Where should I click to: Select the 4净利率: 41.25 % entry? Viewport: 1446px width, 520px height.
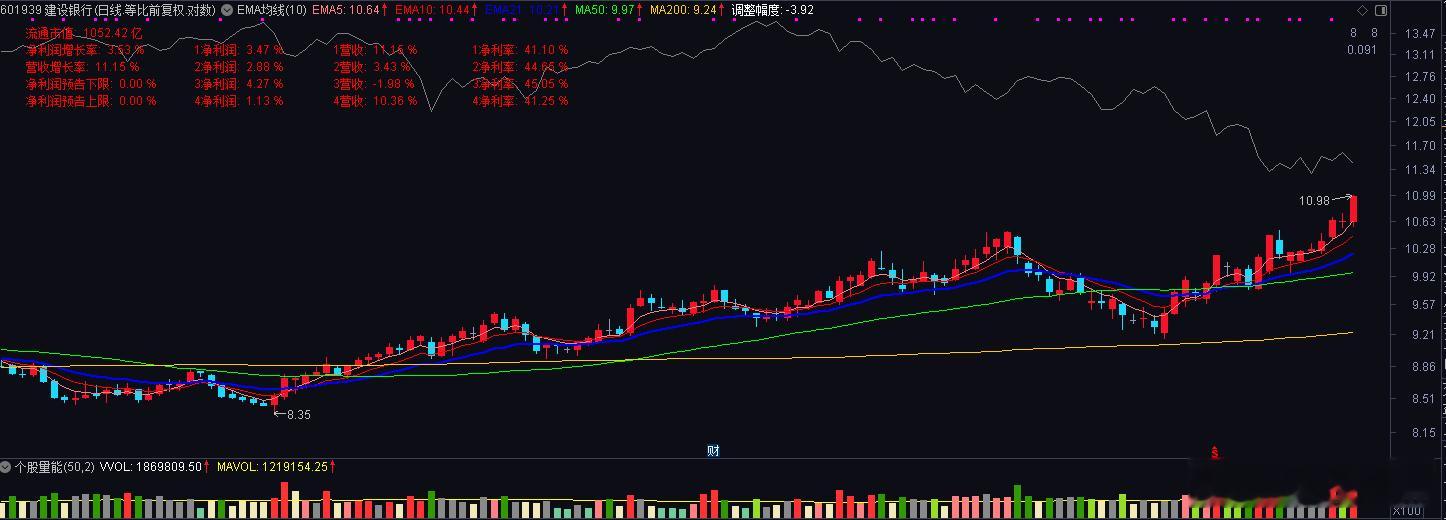point(520,101)
